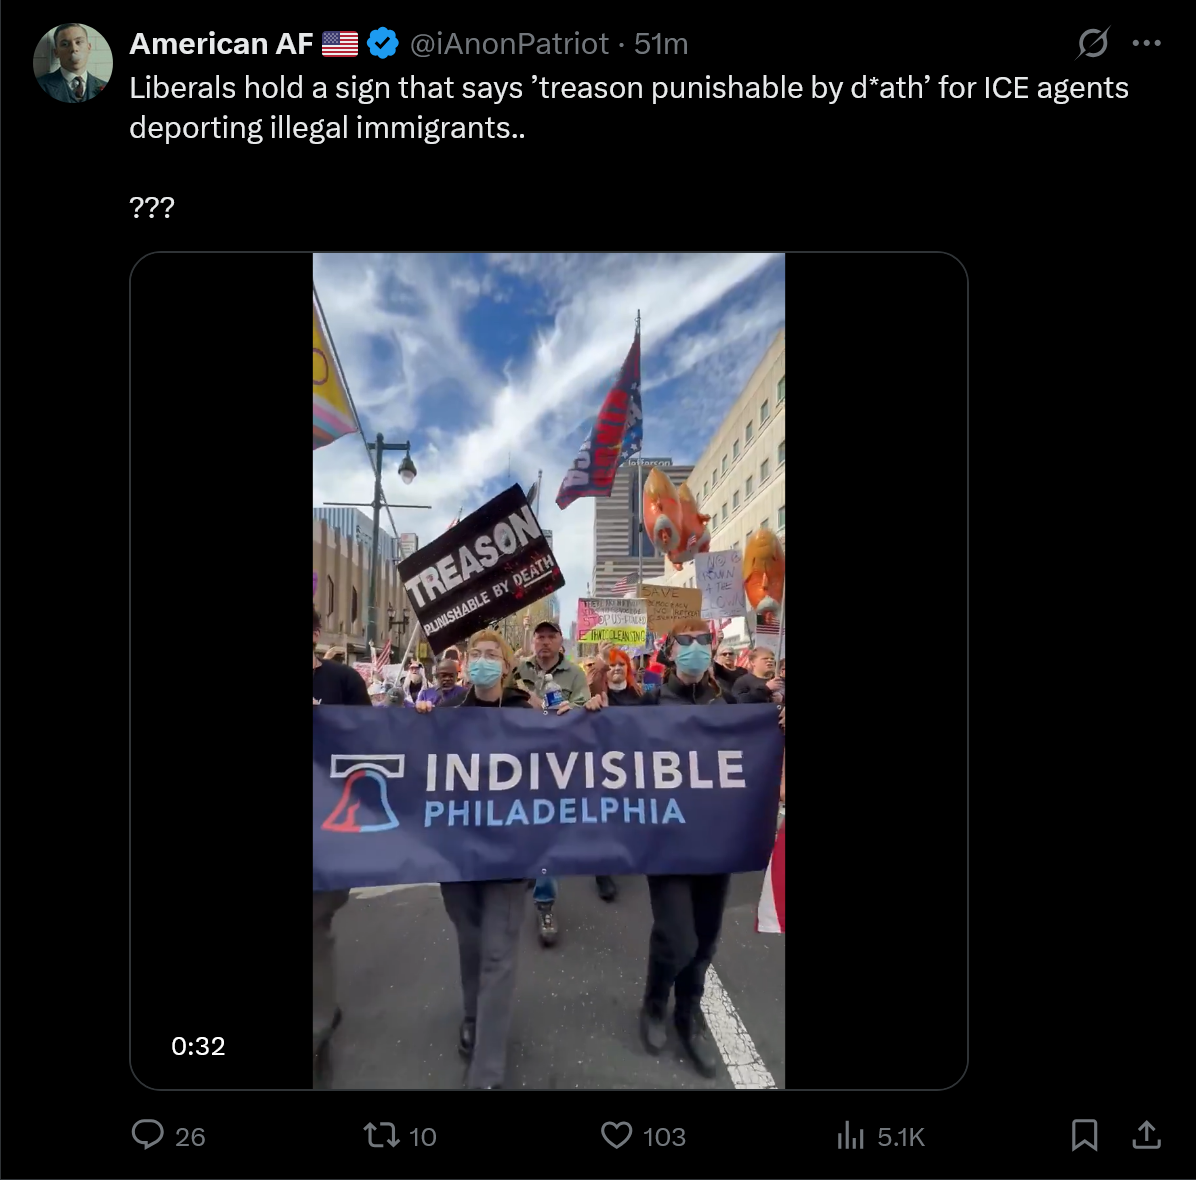Image resolution: width=1196 pixels, height=1180 pixels.
Task: Share the post using the upload arrow icon
Action: point(1146,1134)
